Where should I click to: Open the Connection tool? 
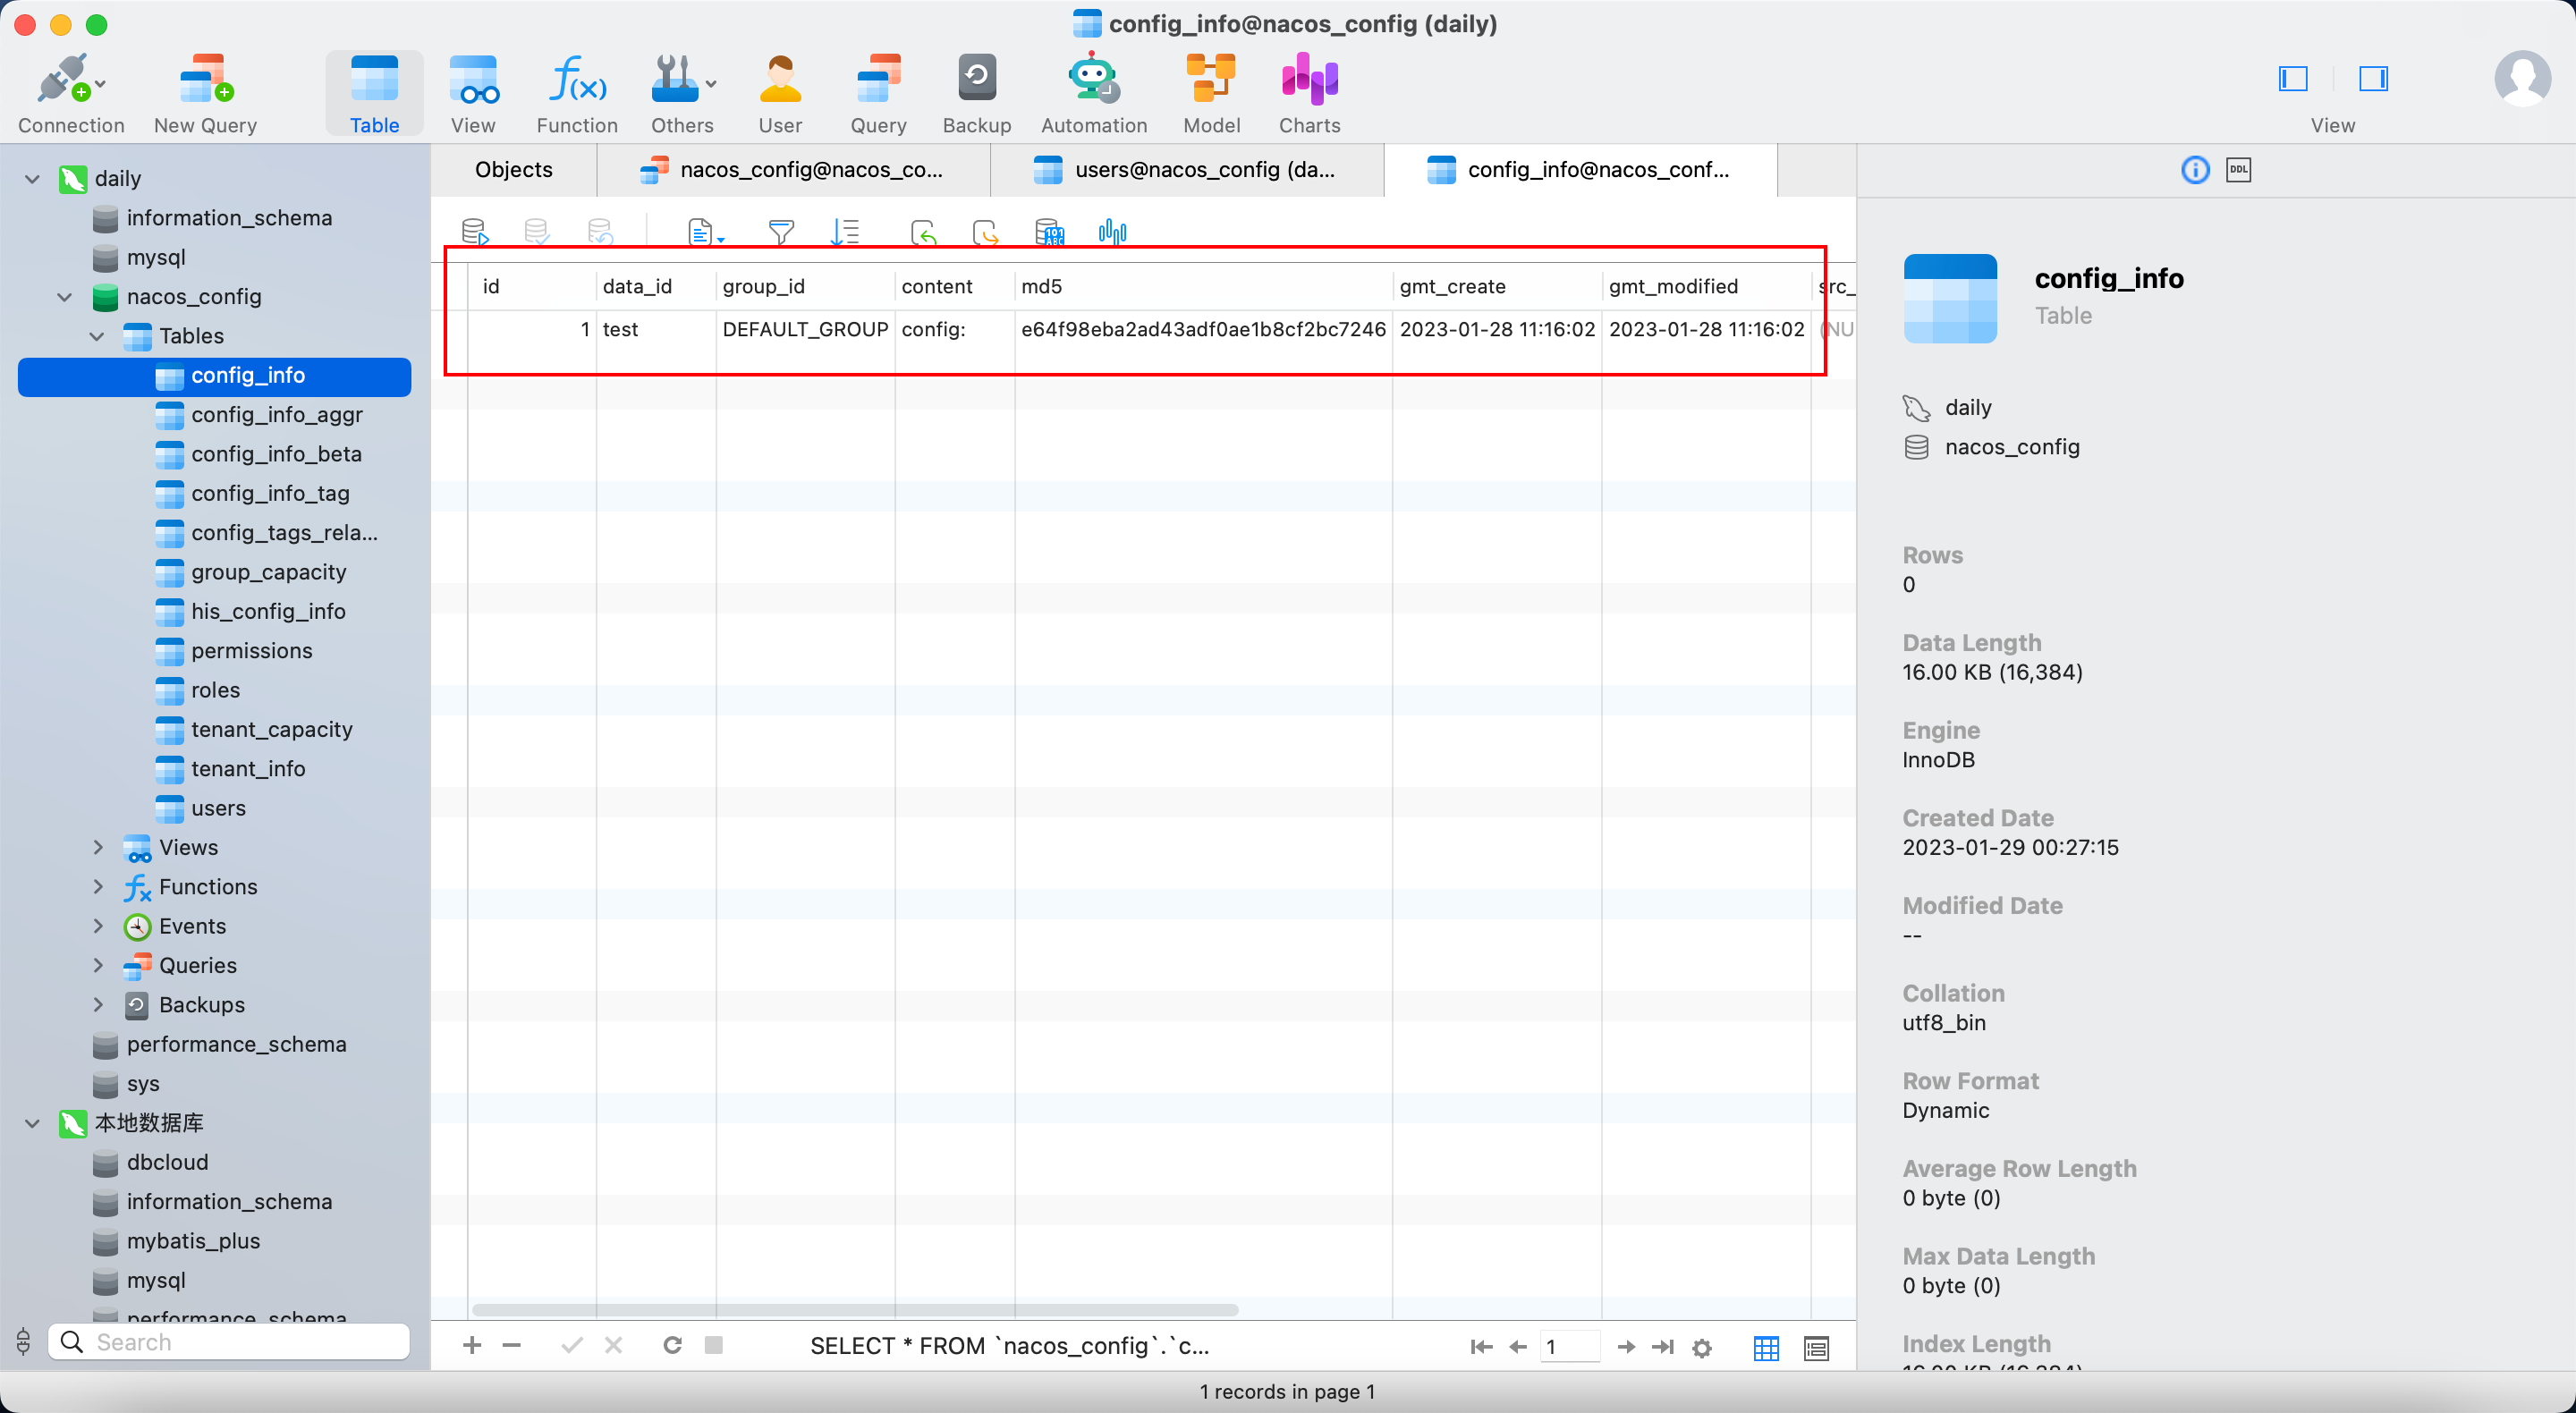click(x=70, y=93)
